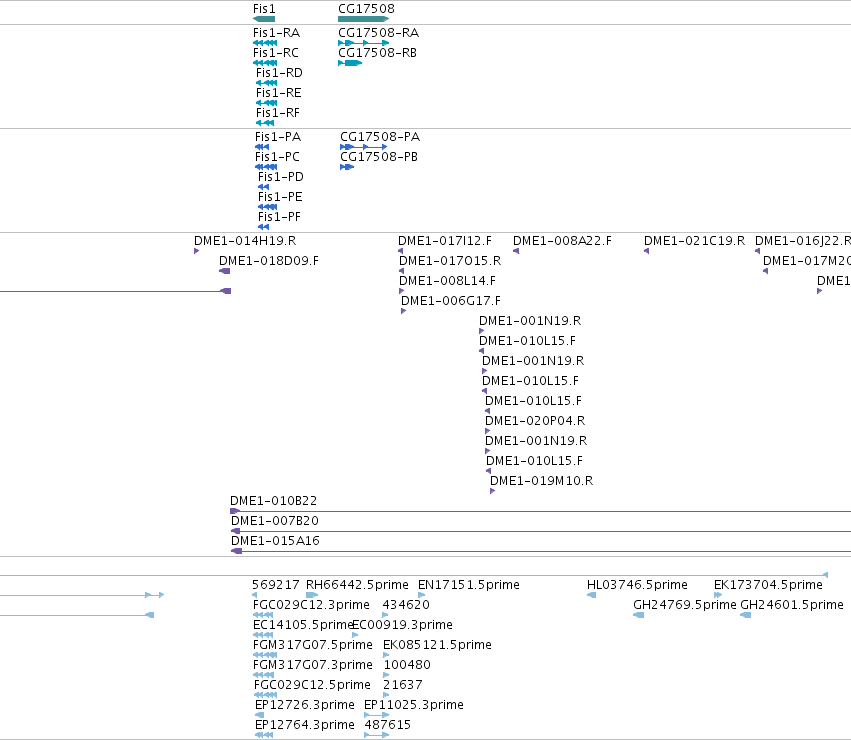The image size is (851, 740).
Task: Click the DME1-018D09.F arrow glyph
Action: (225, 271)
